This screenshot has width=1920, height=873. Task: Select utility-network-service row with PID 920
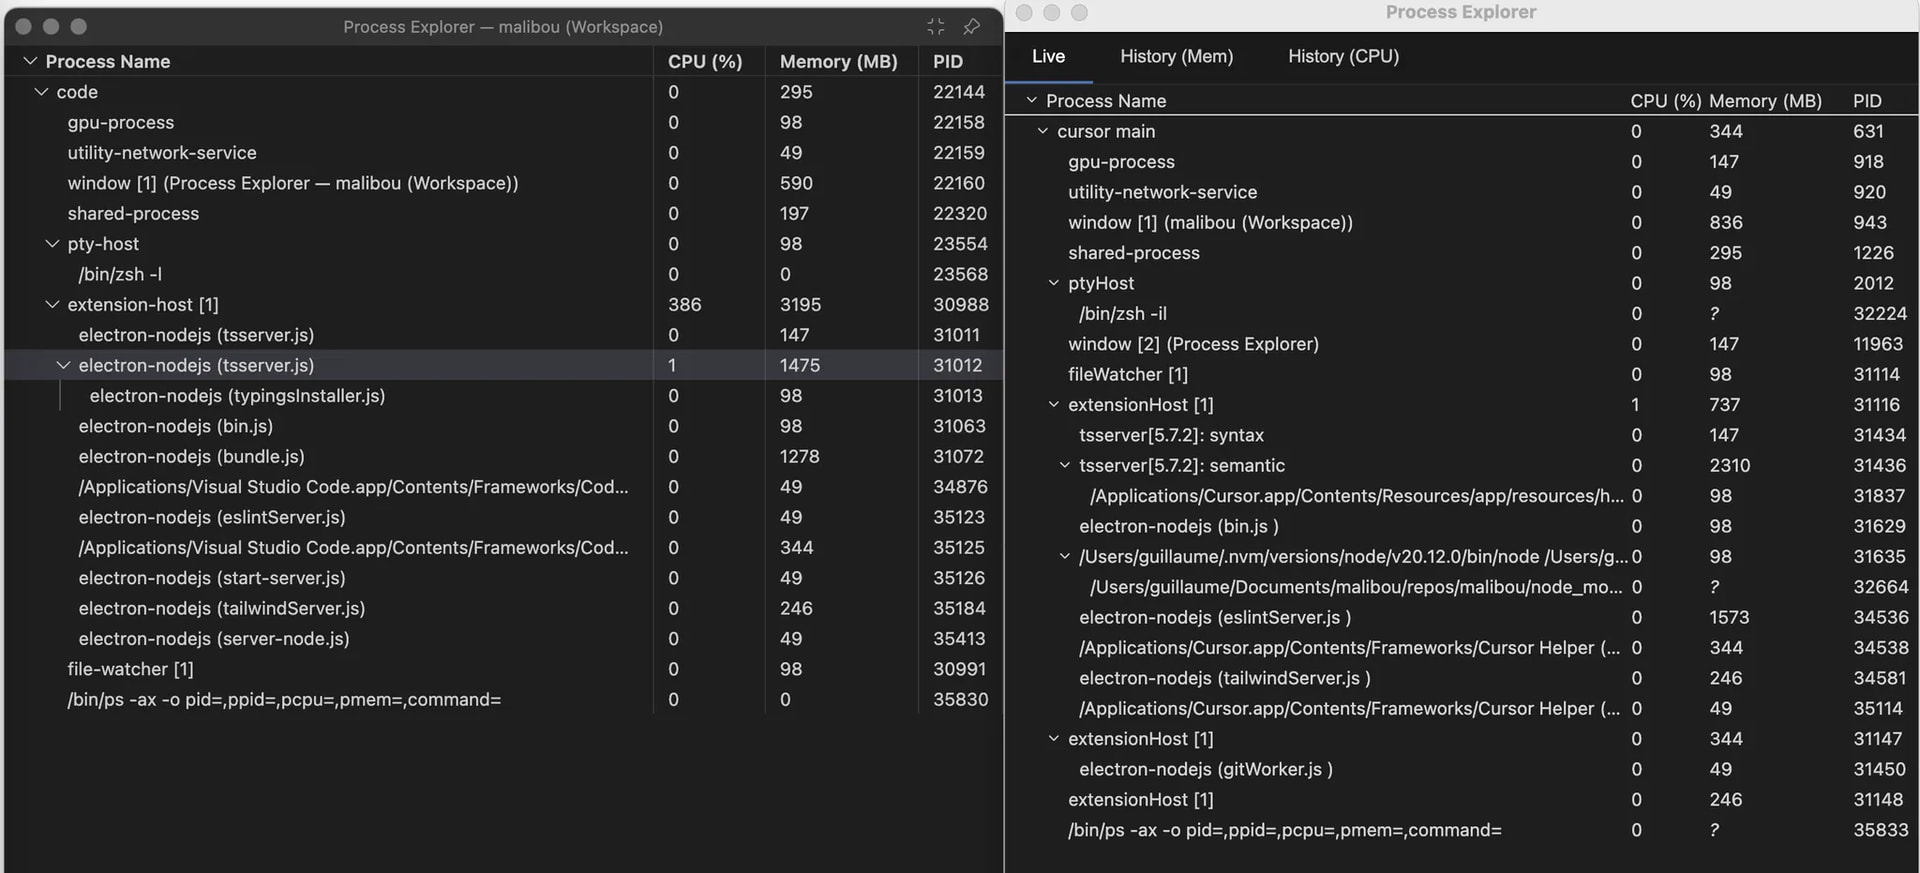[1462, 192]
